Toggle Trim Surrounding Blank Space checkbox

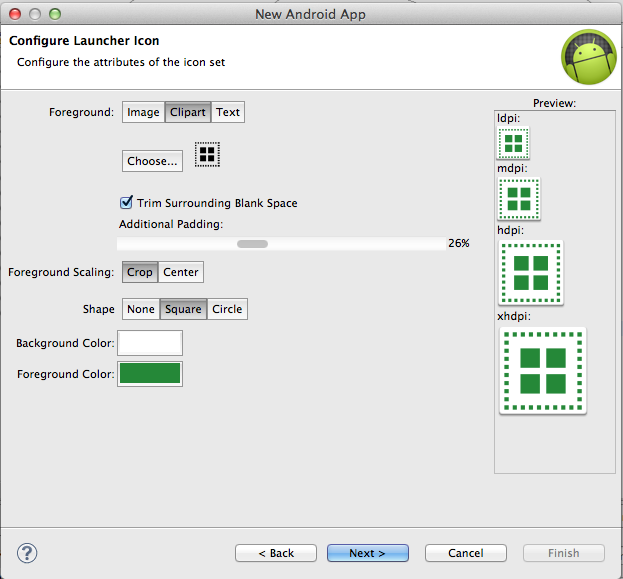pyautogui.click(x=126, y=202)
